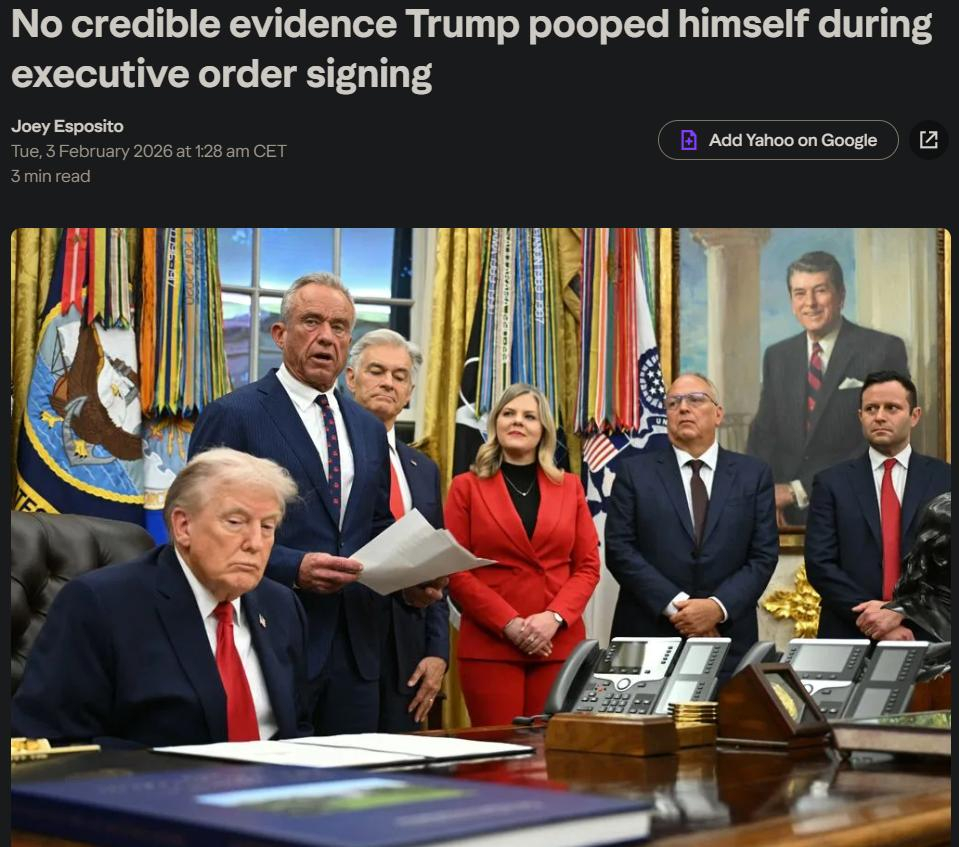Click the far-right man with red tie
The width and height of the screenshot is (959, 847).
[x=878, y=508]
